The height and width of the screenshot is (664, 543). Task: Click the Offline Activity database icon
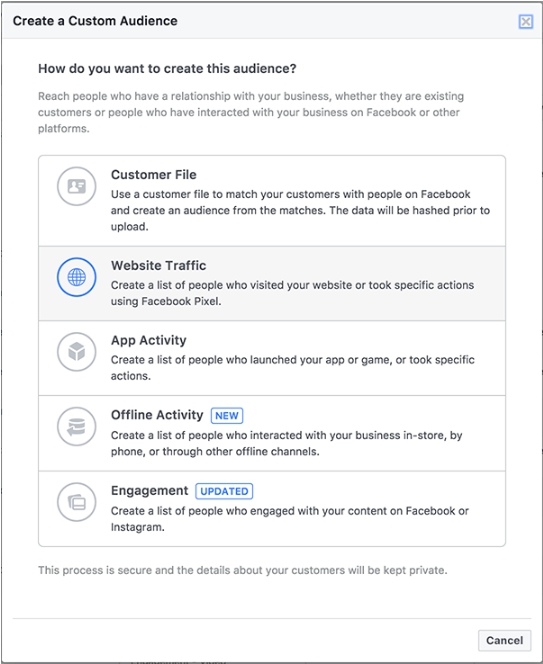click(x=77, y=426)
